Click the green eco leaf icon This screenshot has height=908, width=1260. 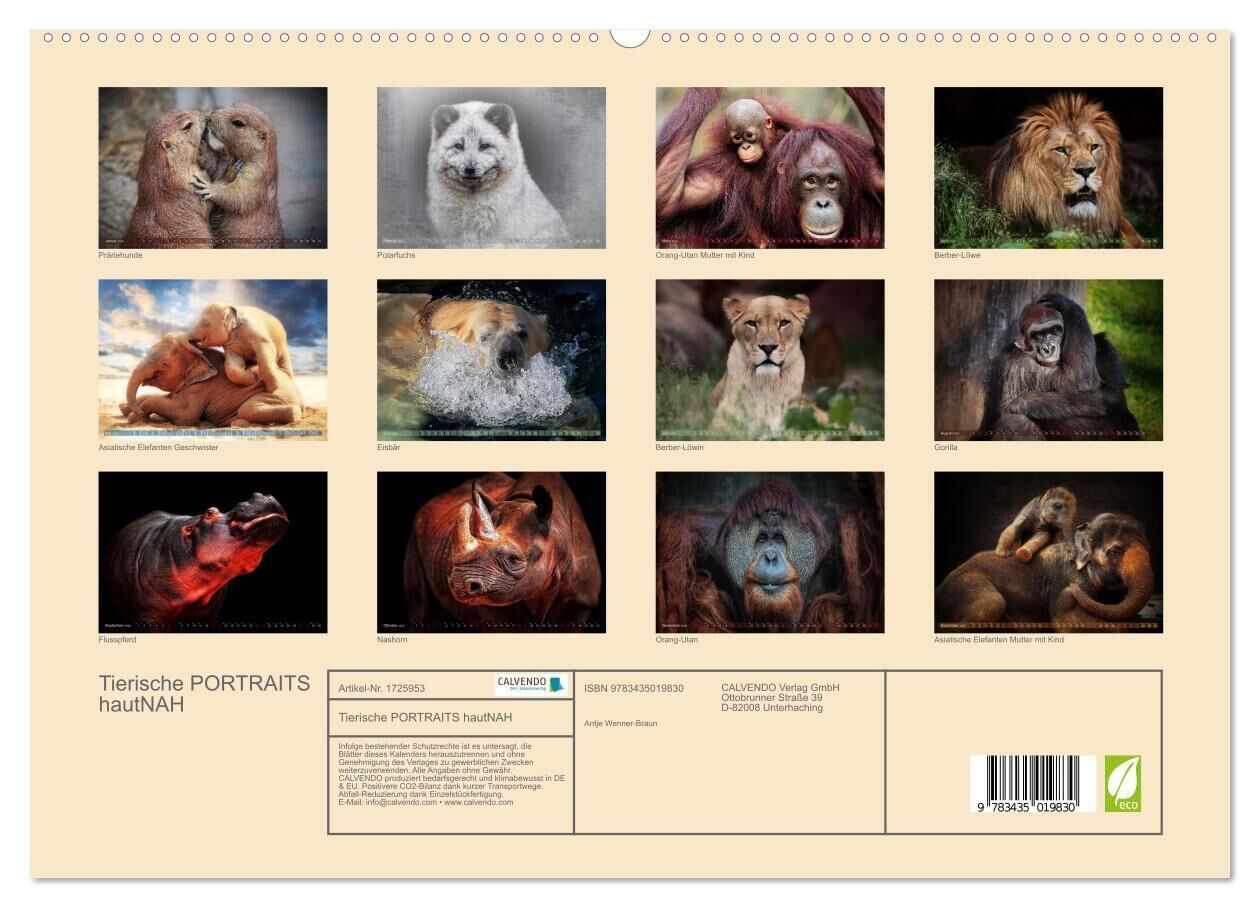click(1122, 783)
